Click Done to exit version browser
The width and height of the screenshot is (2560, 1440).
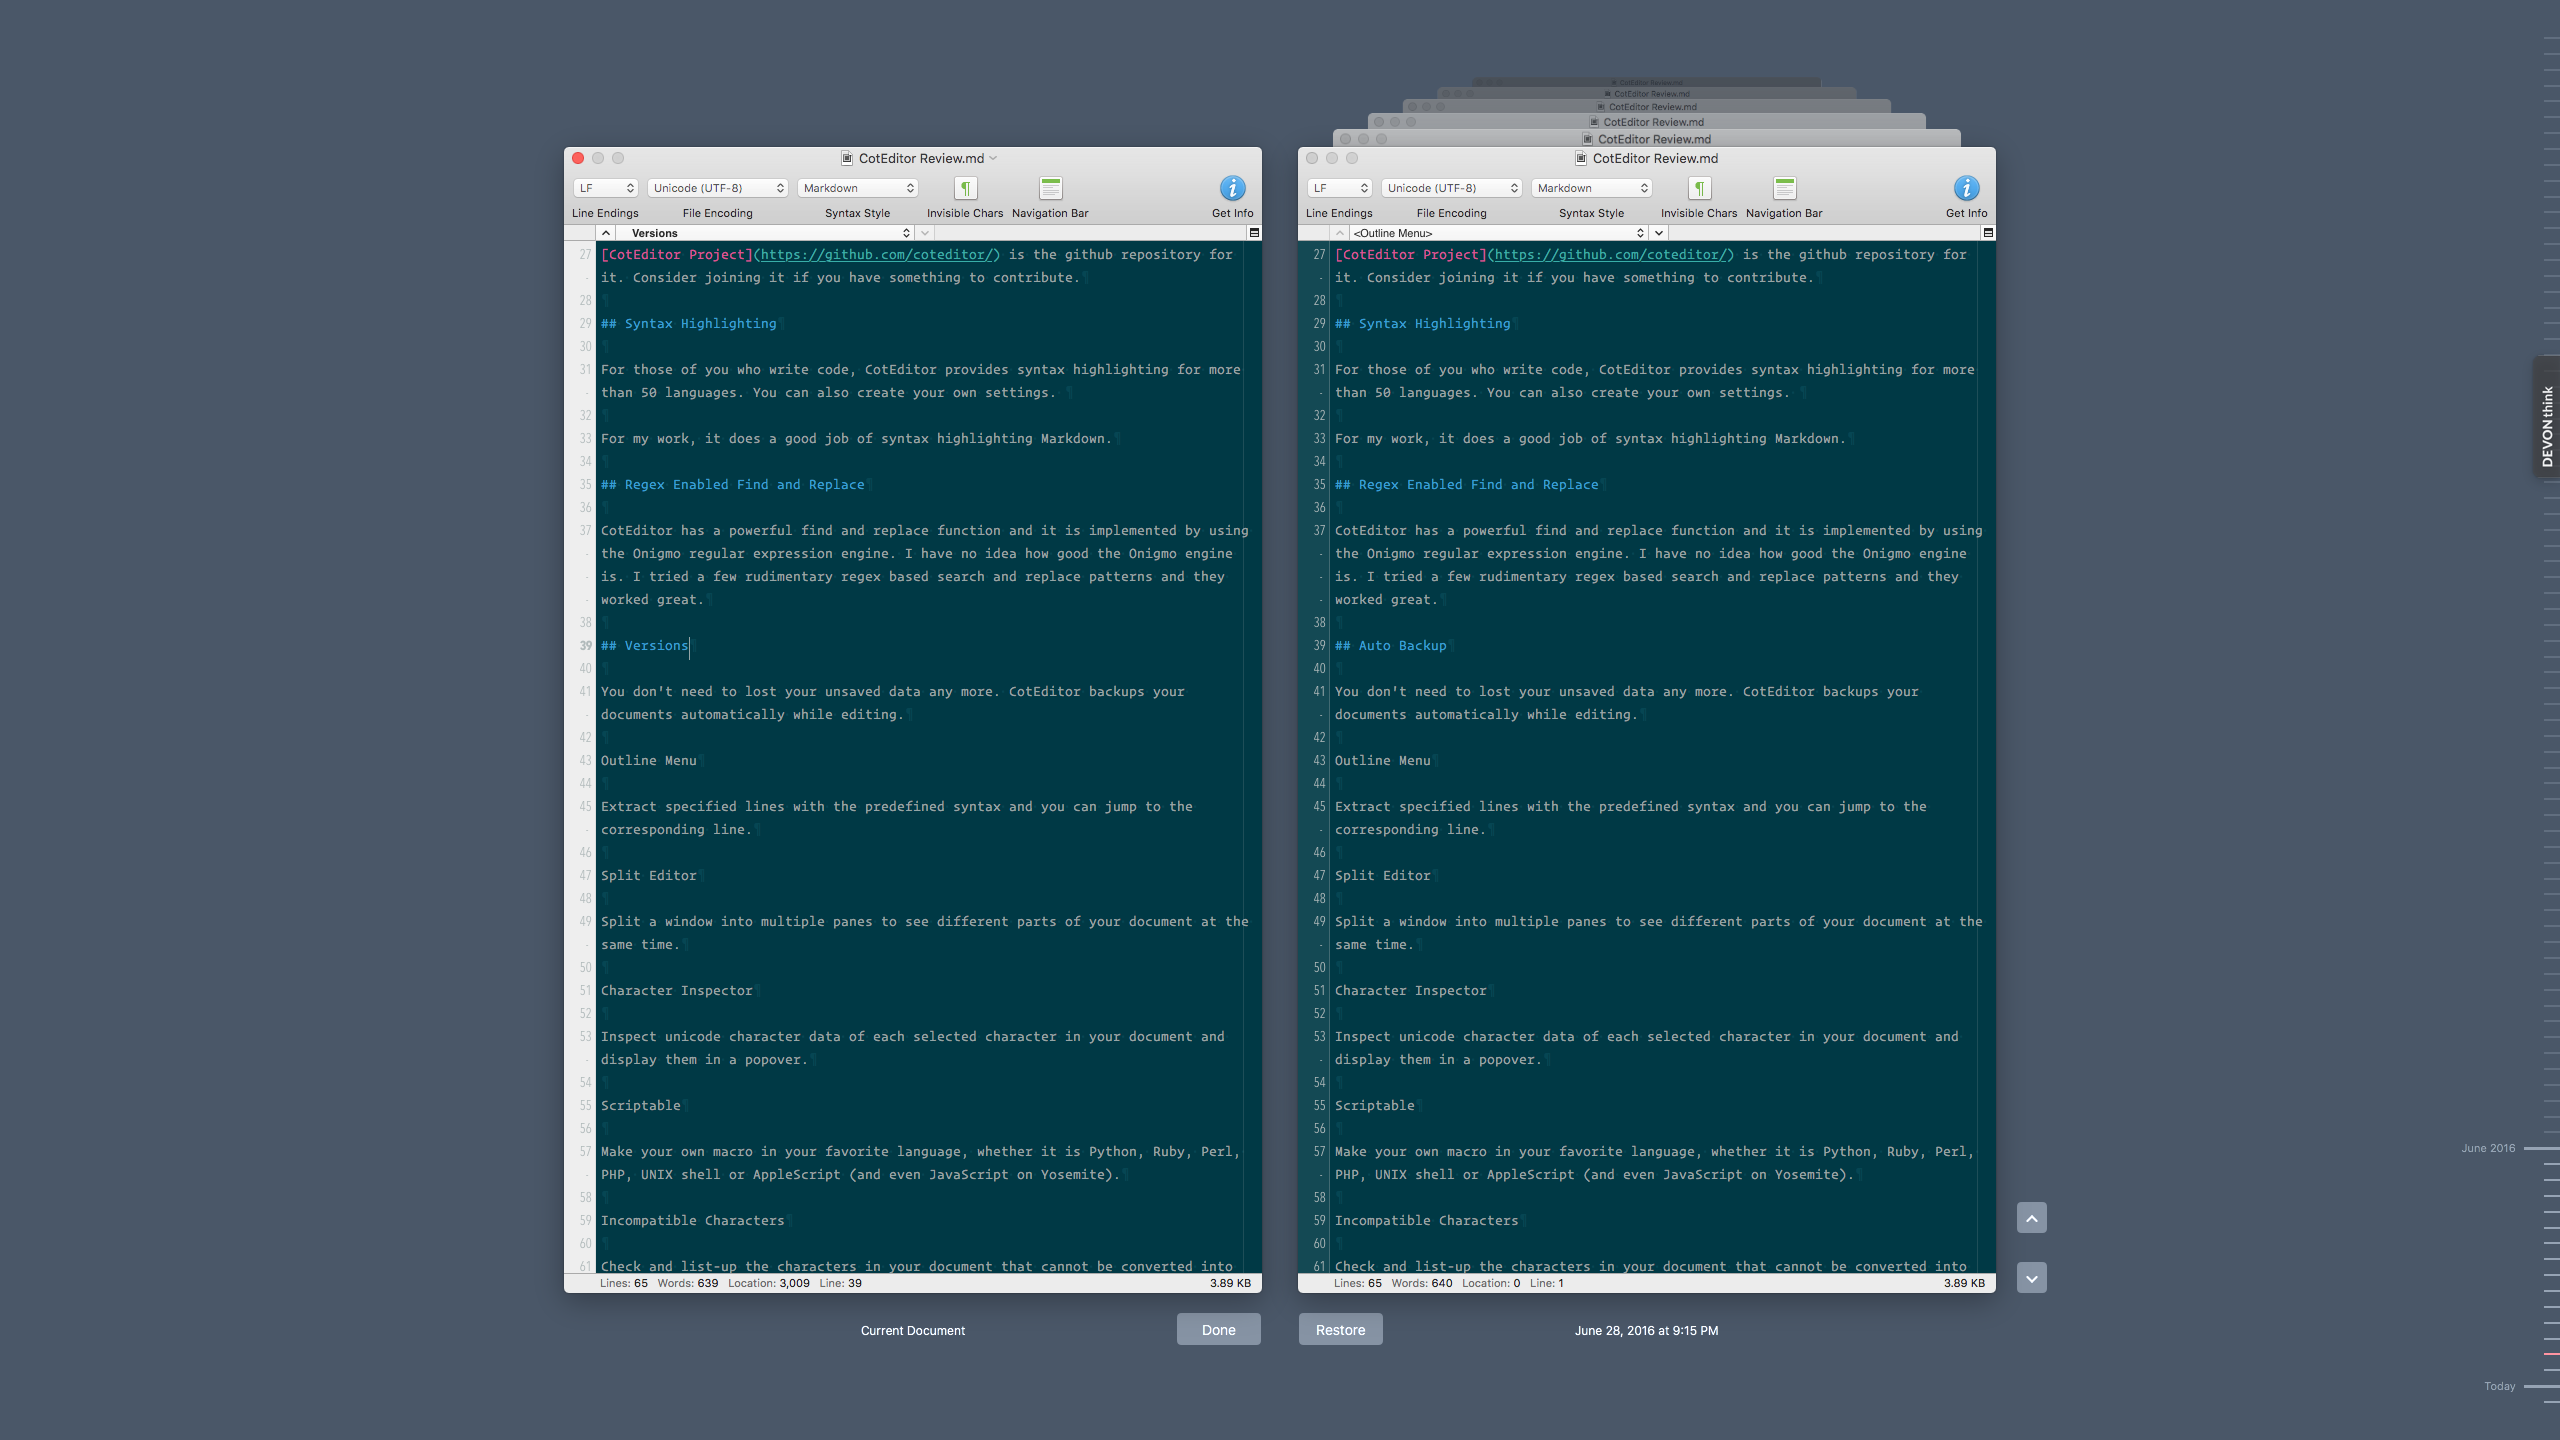[1218, 1329]
